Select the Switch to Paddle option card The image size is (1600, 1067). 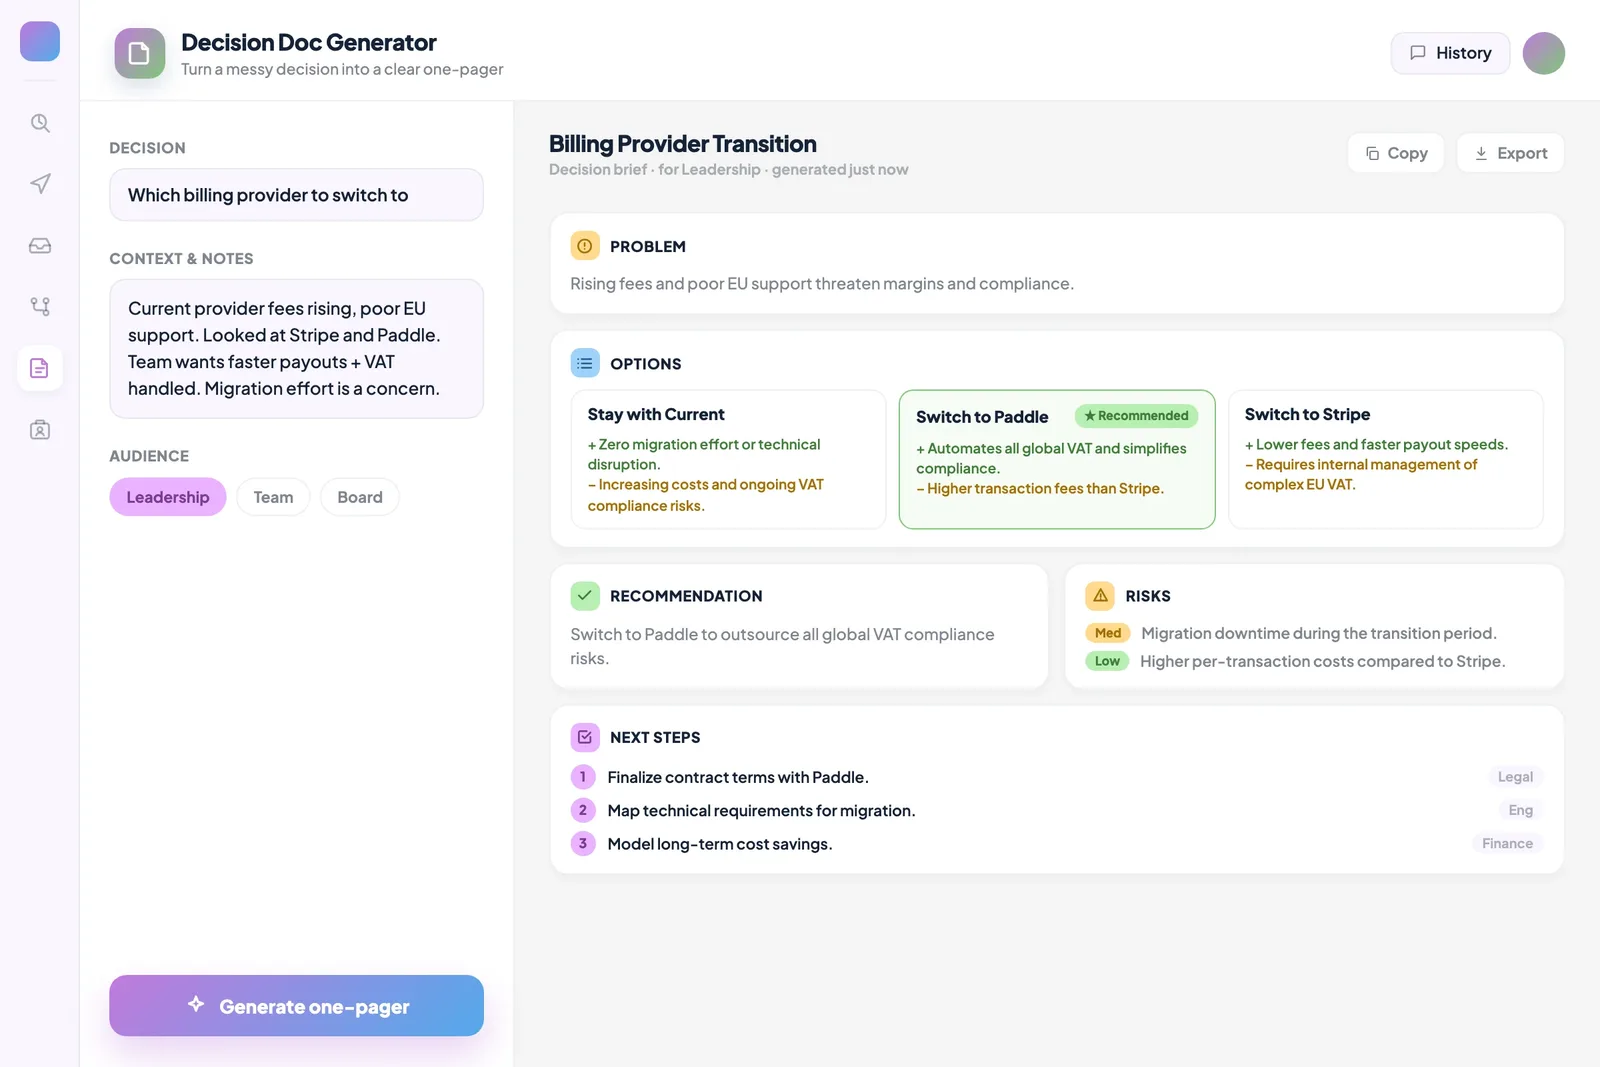pyautogui.click(x=1057, y=459)
